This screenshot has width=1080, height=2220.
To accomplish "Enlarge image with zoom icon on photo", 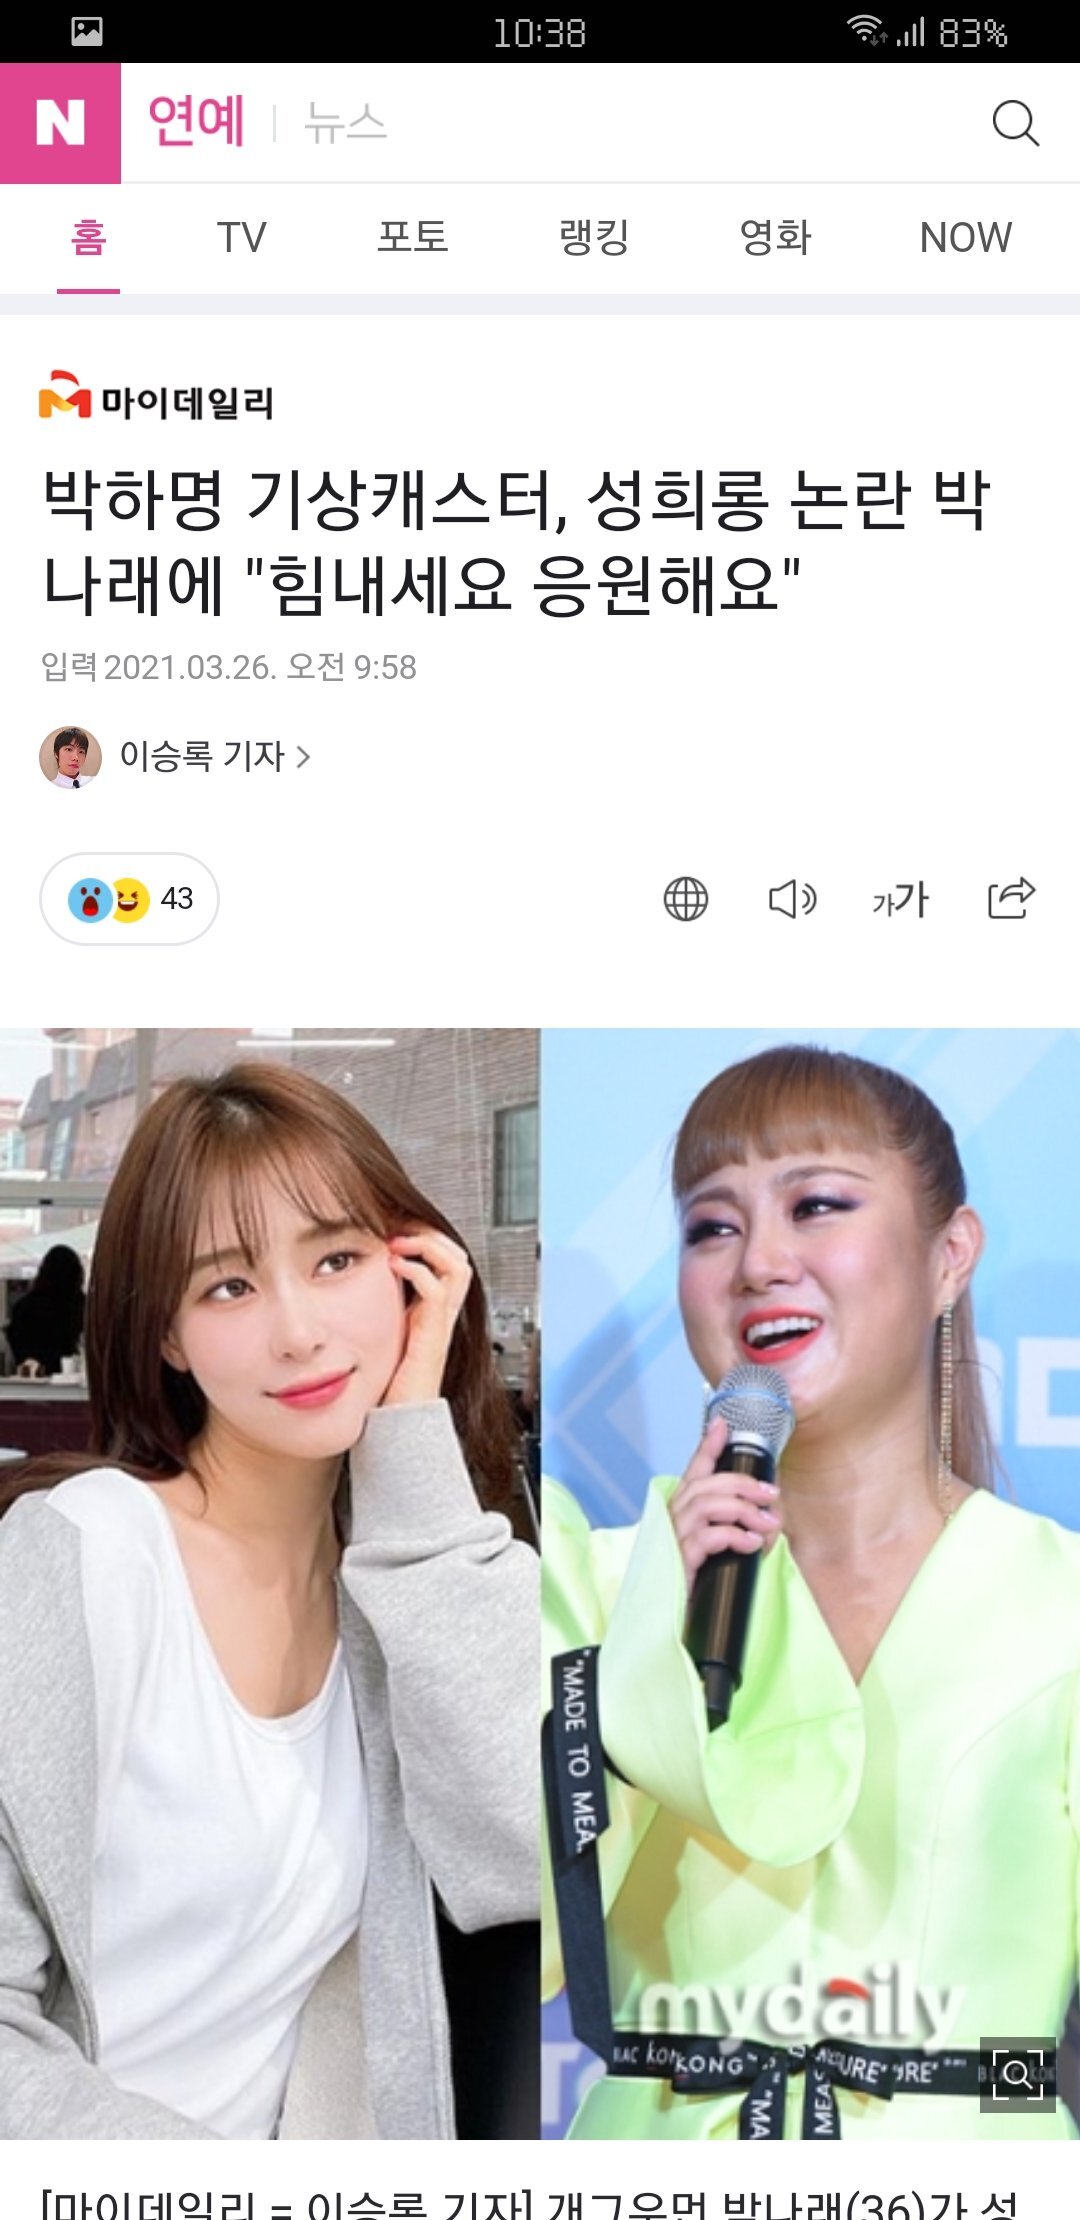I will (1017, 2074).
